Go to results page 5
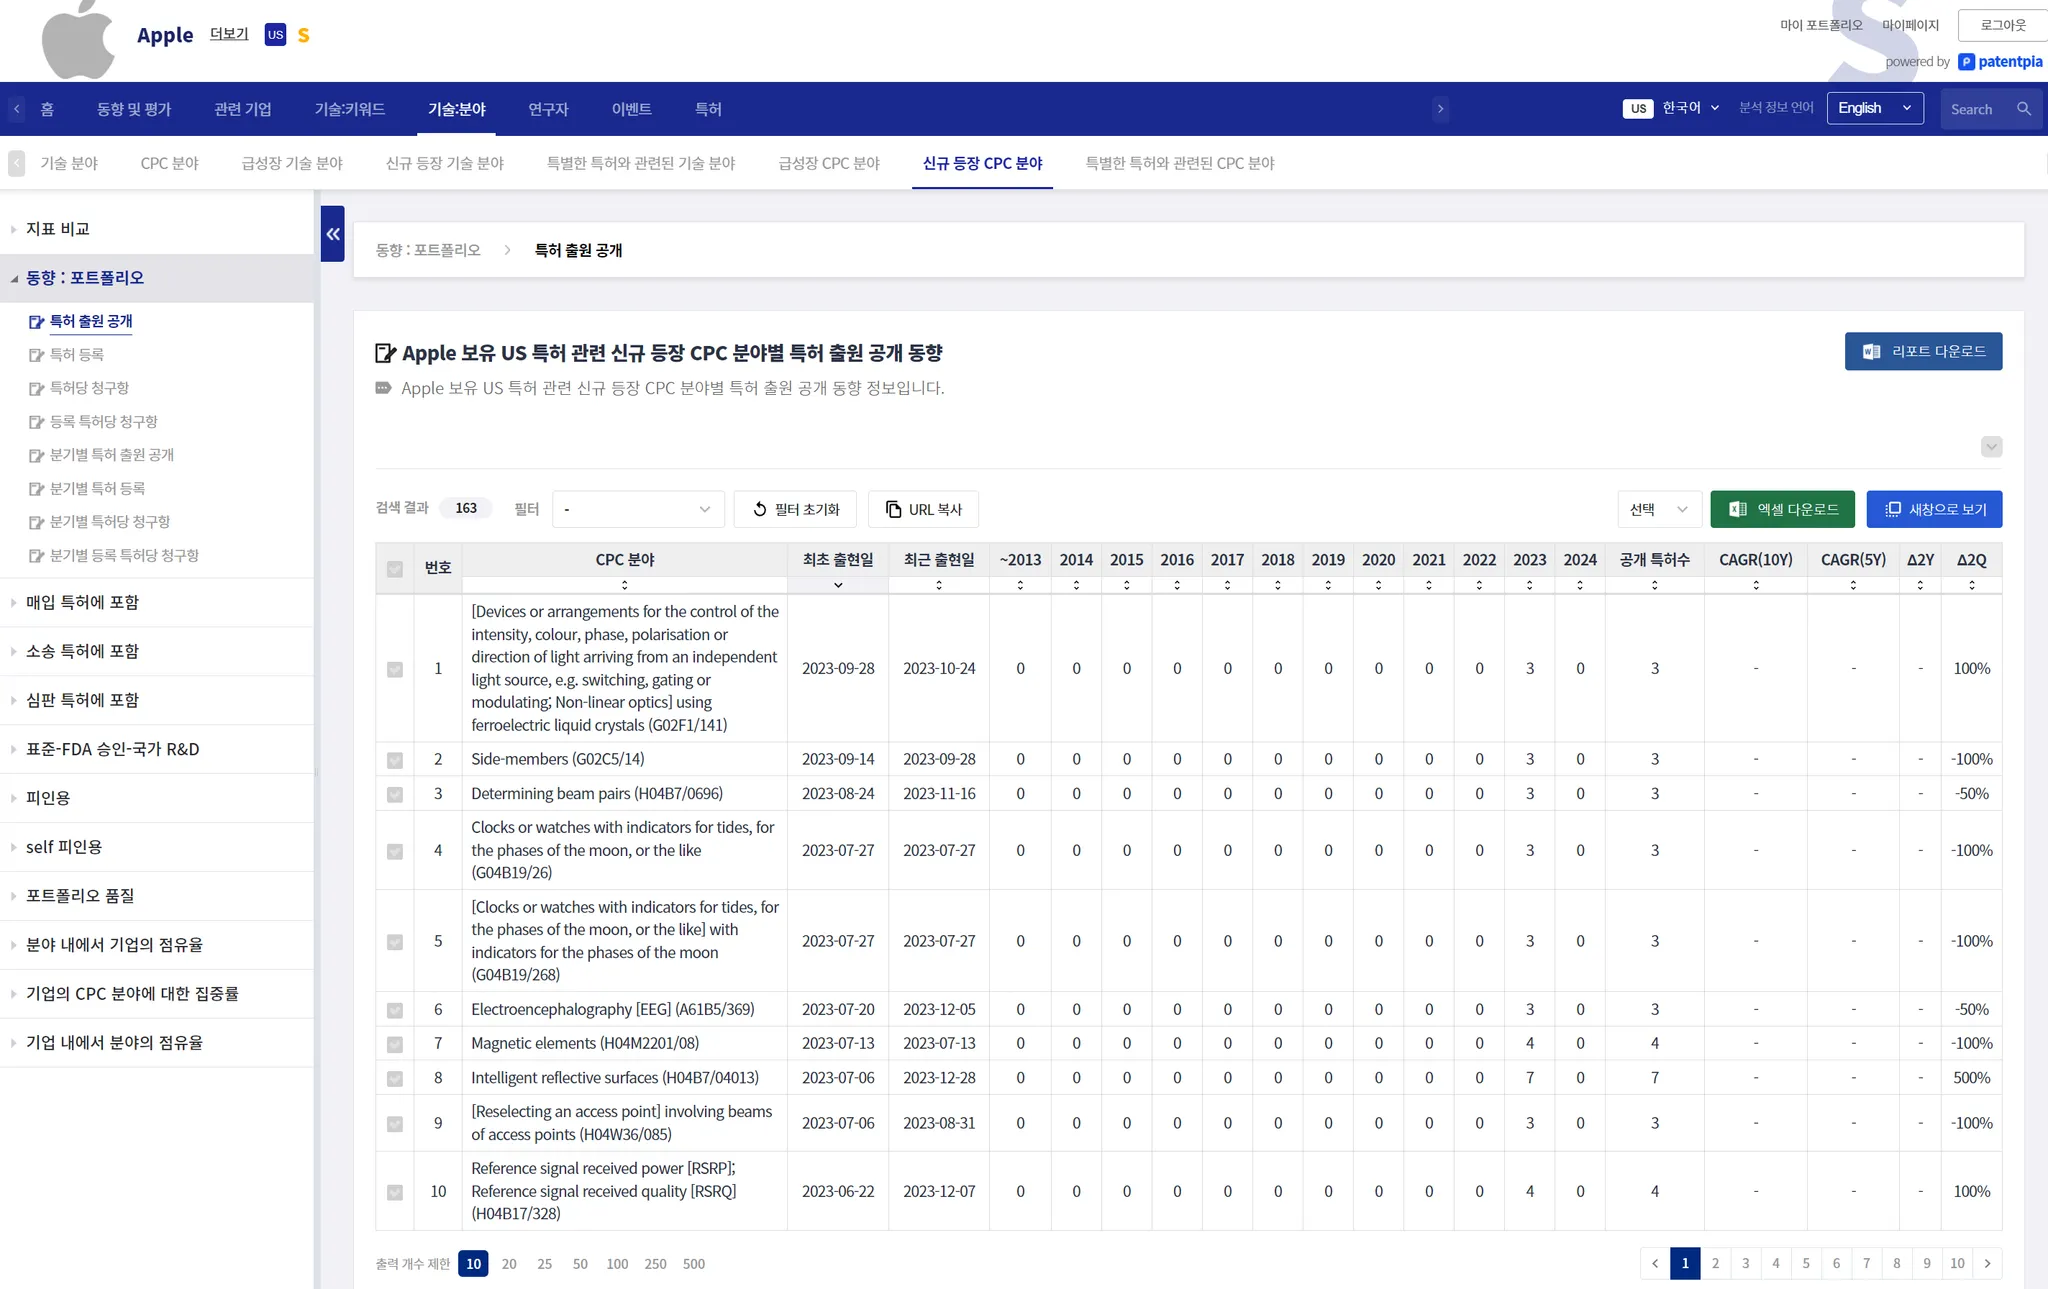The height and width of the screenshot is (1289, 2048). pos(1805,1263)
